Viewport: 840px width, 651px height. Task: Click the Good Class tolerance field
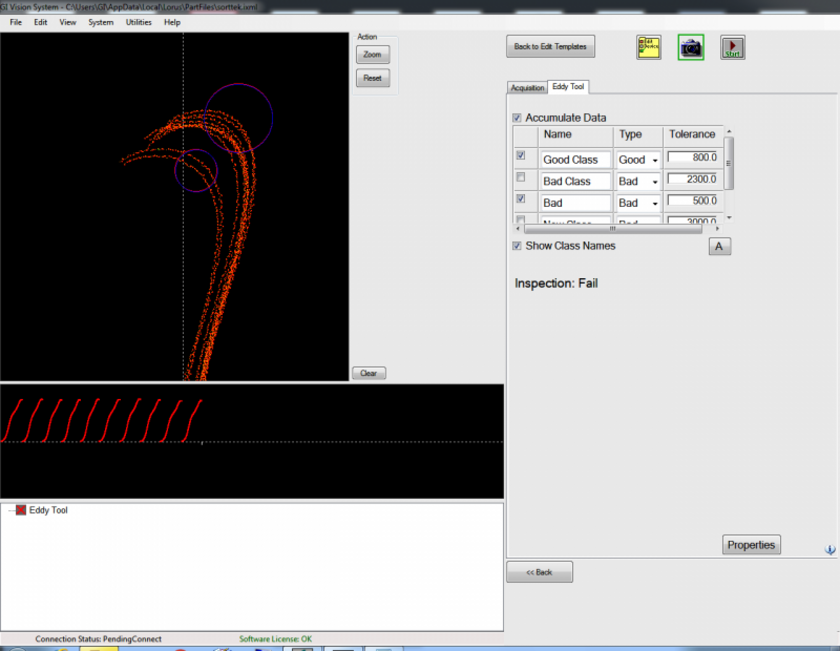[692, 158]
